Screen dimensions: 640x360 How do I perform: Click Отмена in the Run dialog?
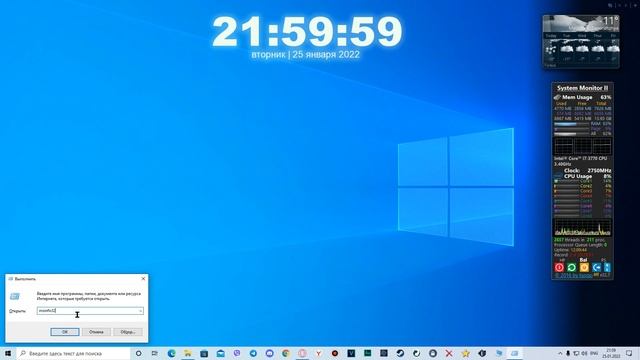(96, 332)
